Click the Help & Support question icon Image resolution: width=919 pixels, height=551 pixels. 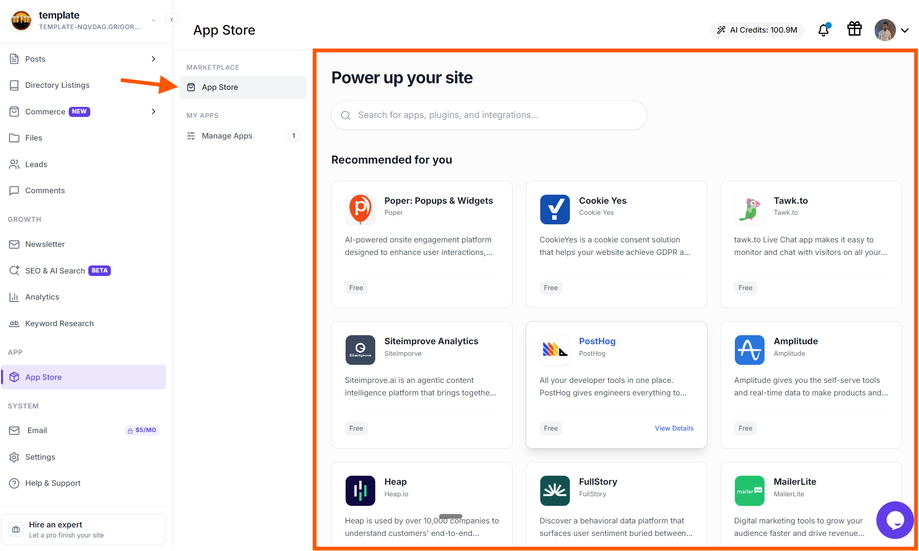click(x=14, y=484)
